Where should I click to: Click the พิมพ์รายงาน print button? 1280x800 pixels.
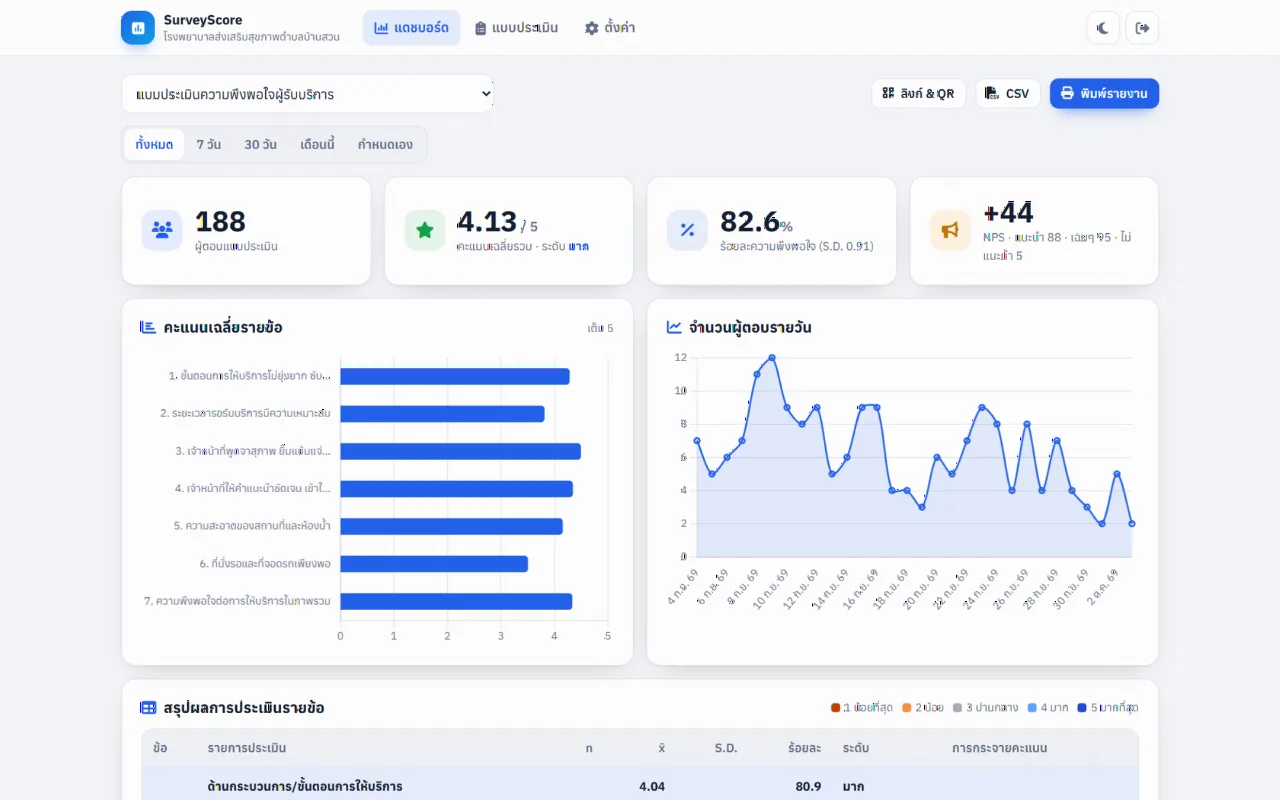[x=1104, y=93]
